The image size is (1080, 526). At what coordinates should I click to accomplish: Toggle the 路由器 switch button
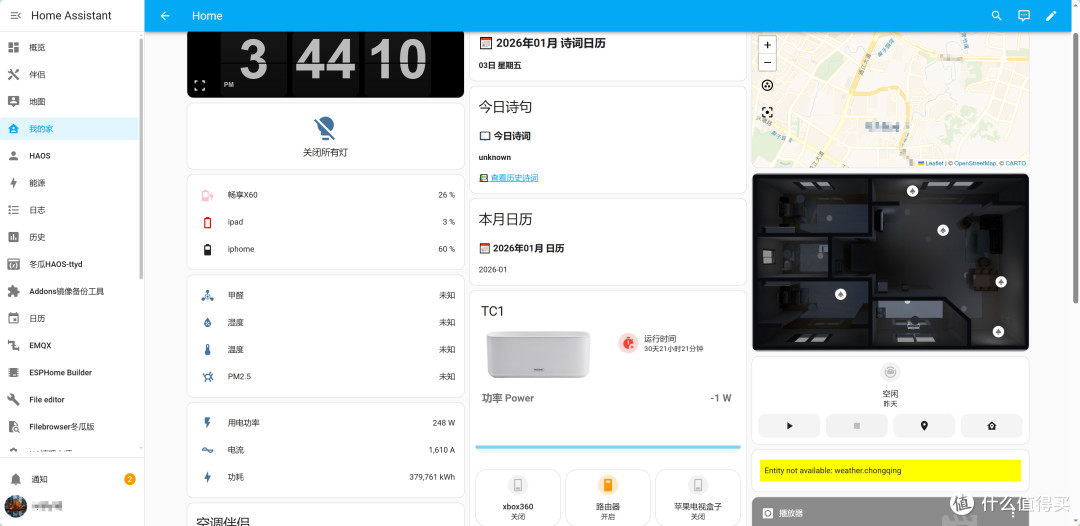coord(608,496)
